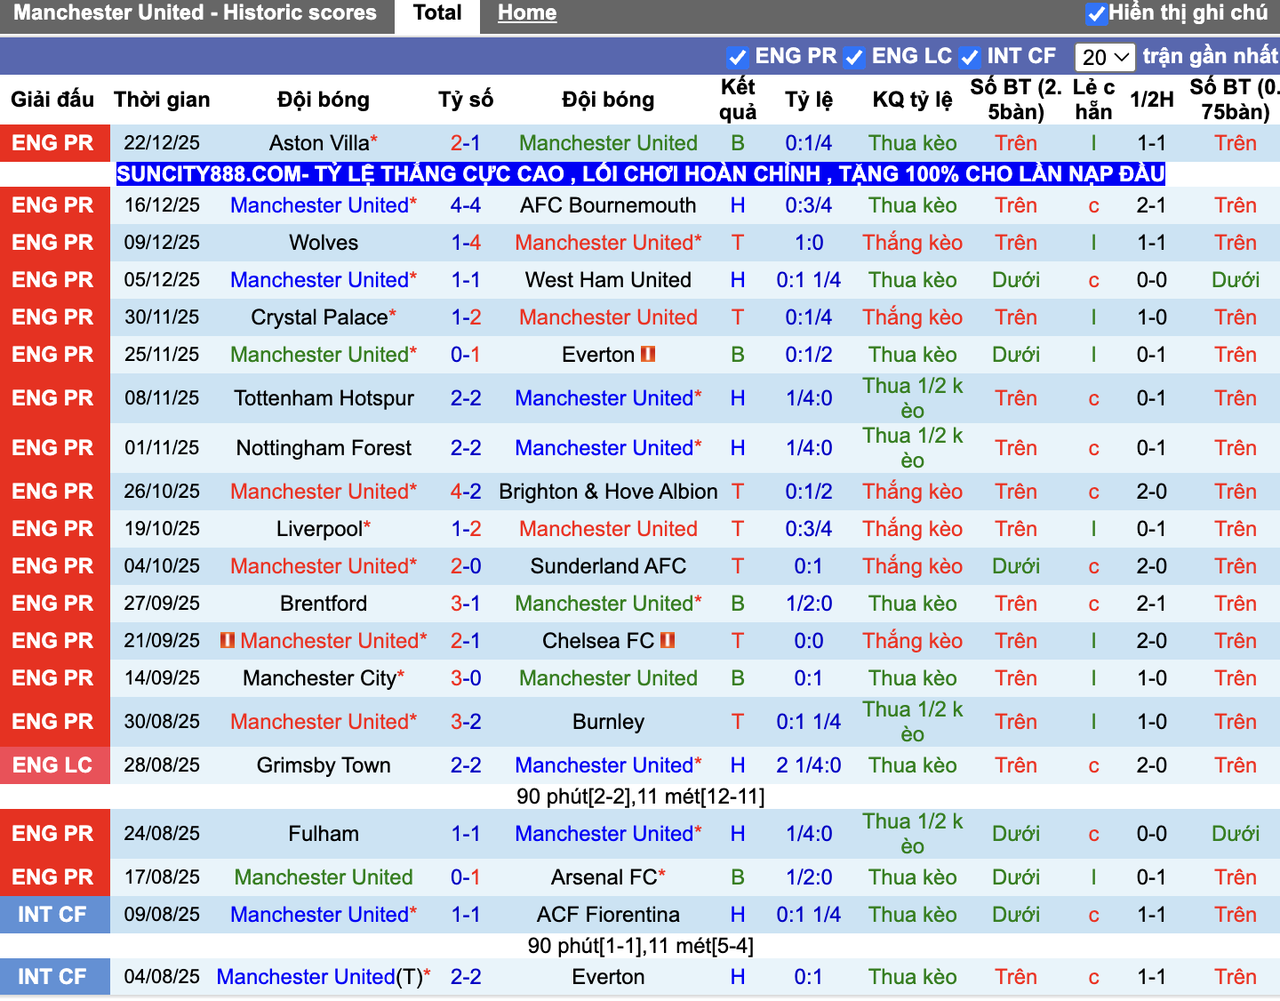
Task: Select Brentford team name
Action: click(323, 603)
